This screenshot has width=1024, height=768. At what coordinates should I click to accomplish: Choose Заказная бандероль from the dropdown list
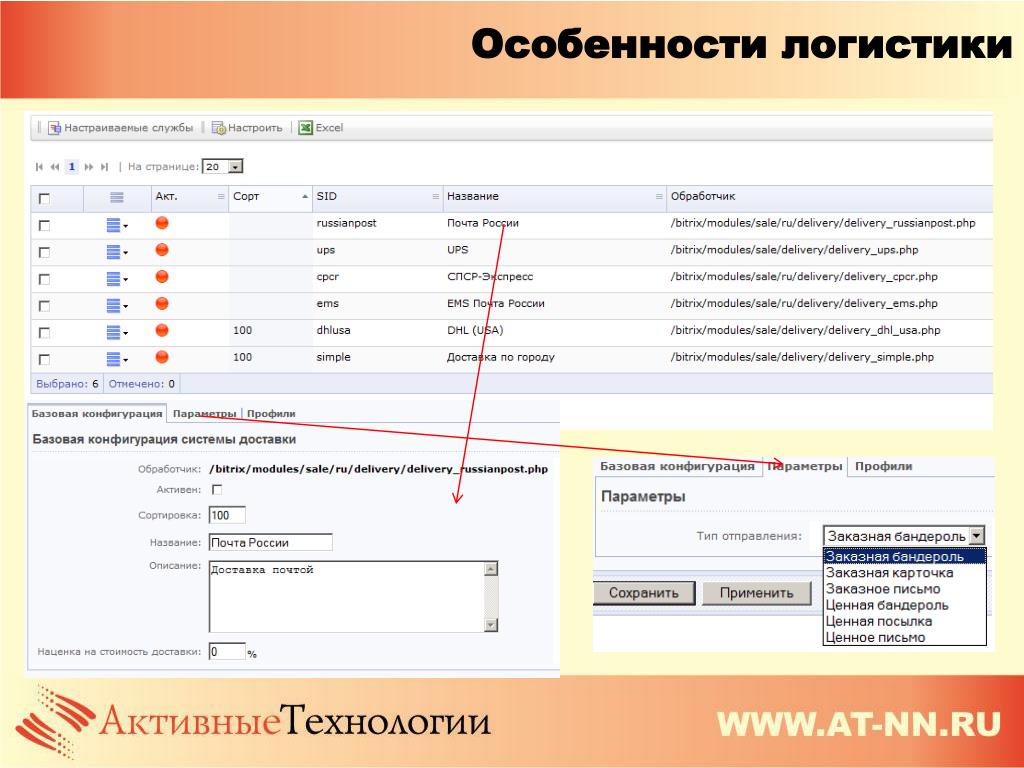click(904, 557)
